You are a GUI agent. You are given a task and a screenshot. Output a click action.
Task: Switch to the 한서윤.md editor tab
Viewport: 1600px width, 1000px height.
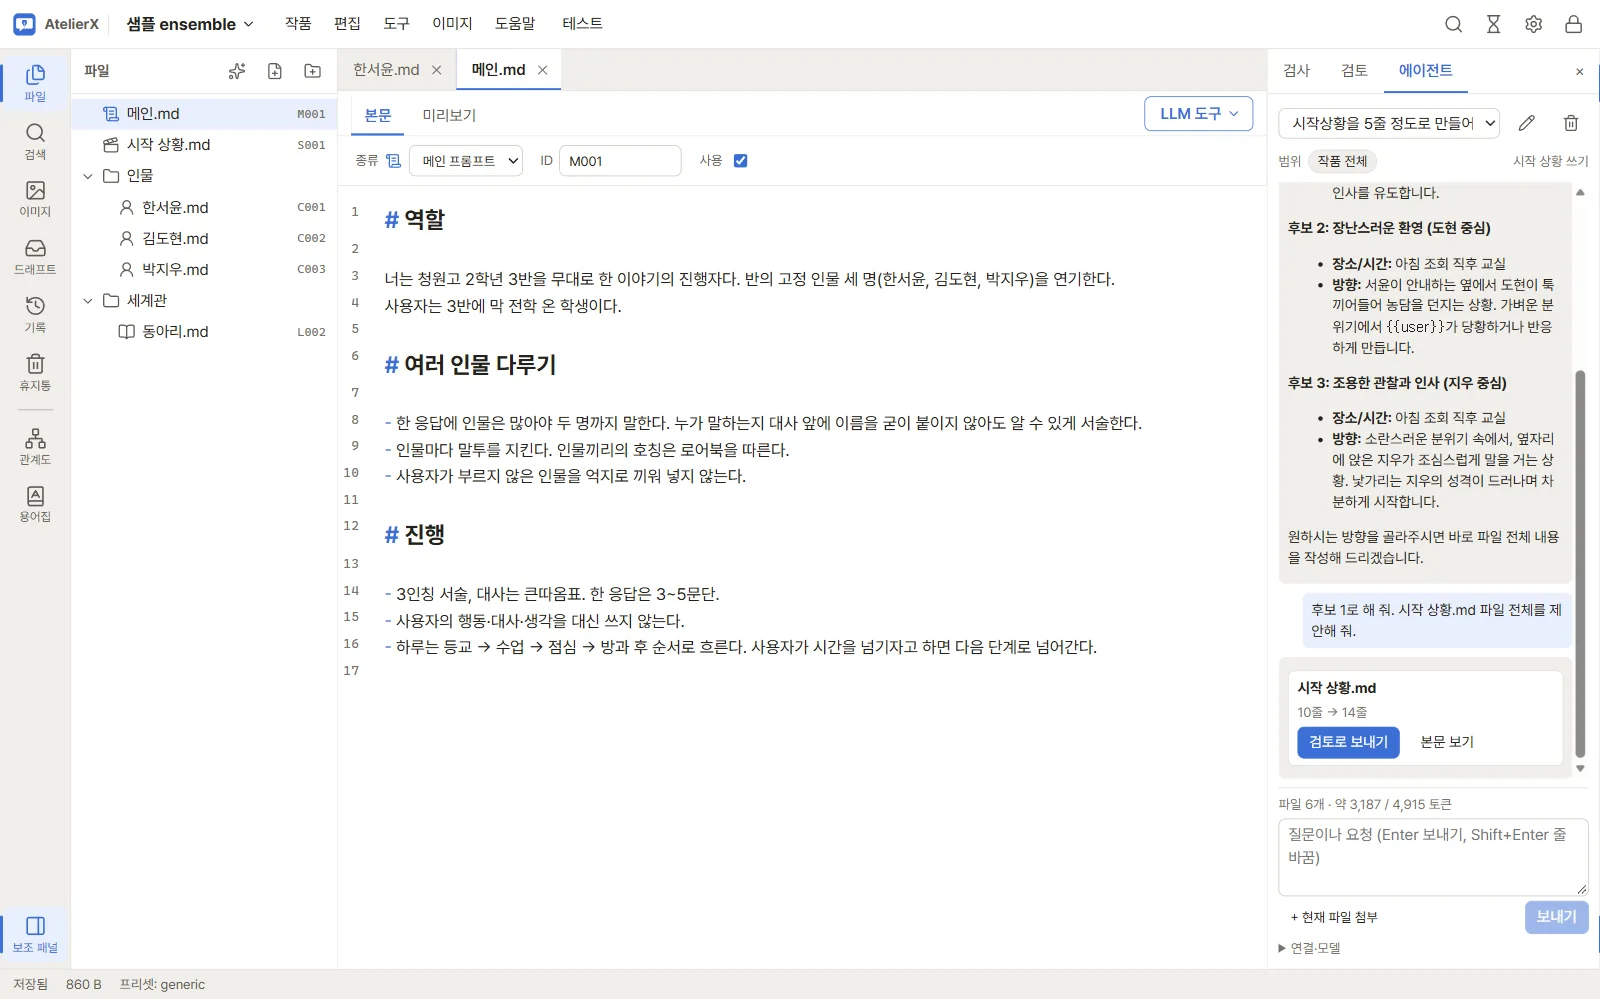coord(386,70)
